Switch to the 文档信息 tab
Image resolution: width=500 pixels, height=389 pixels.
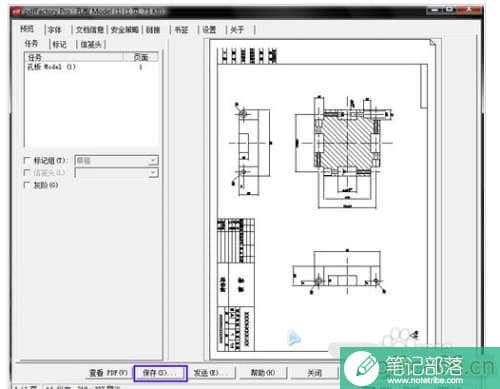click(x=89, y=30)
